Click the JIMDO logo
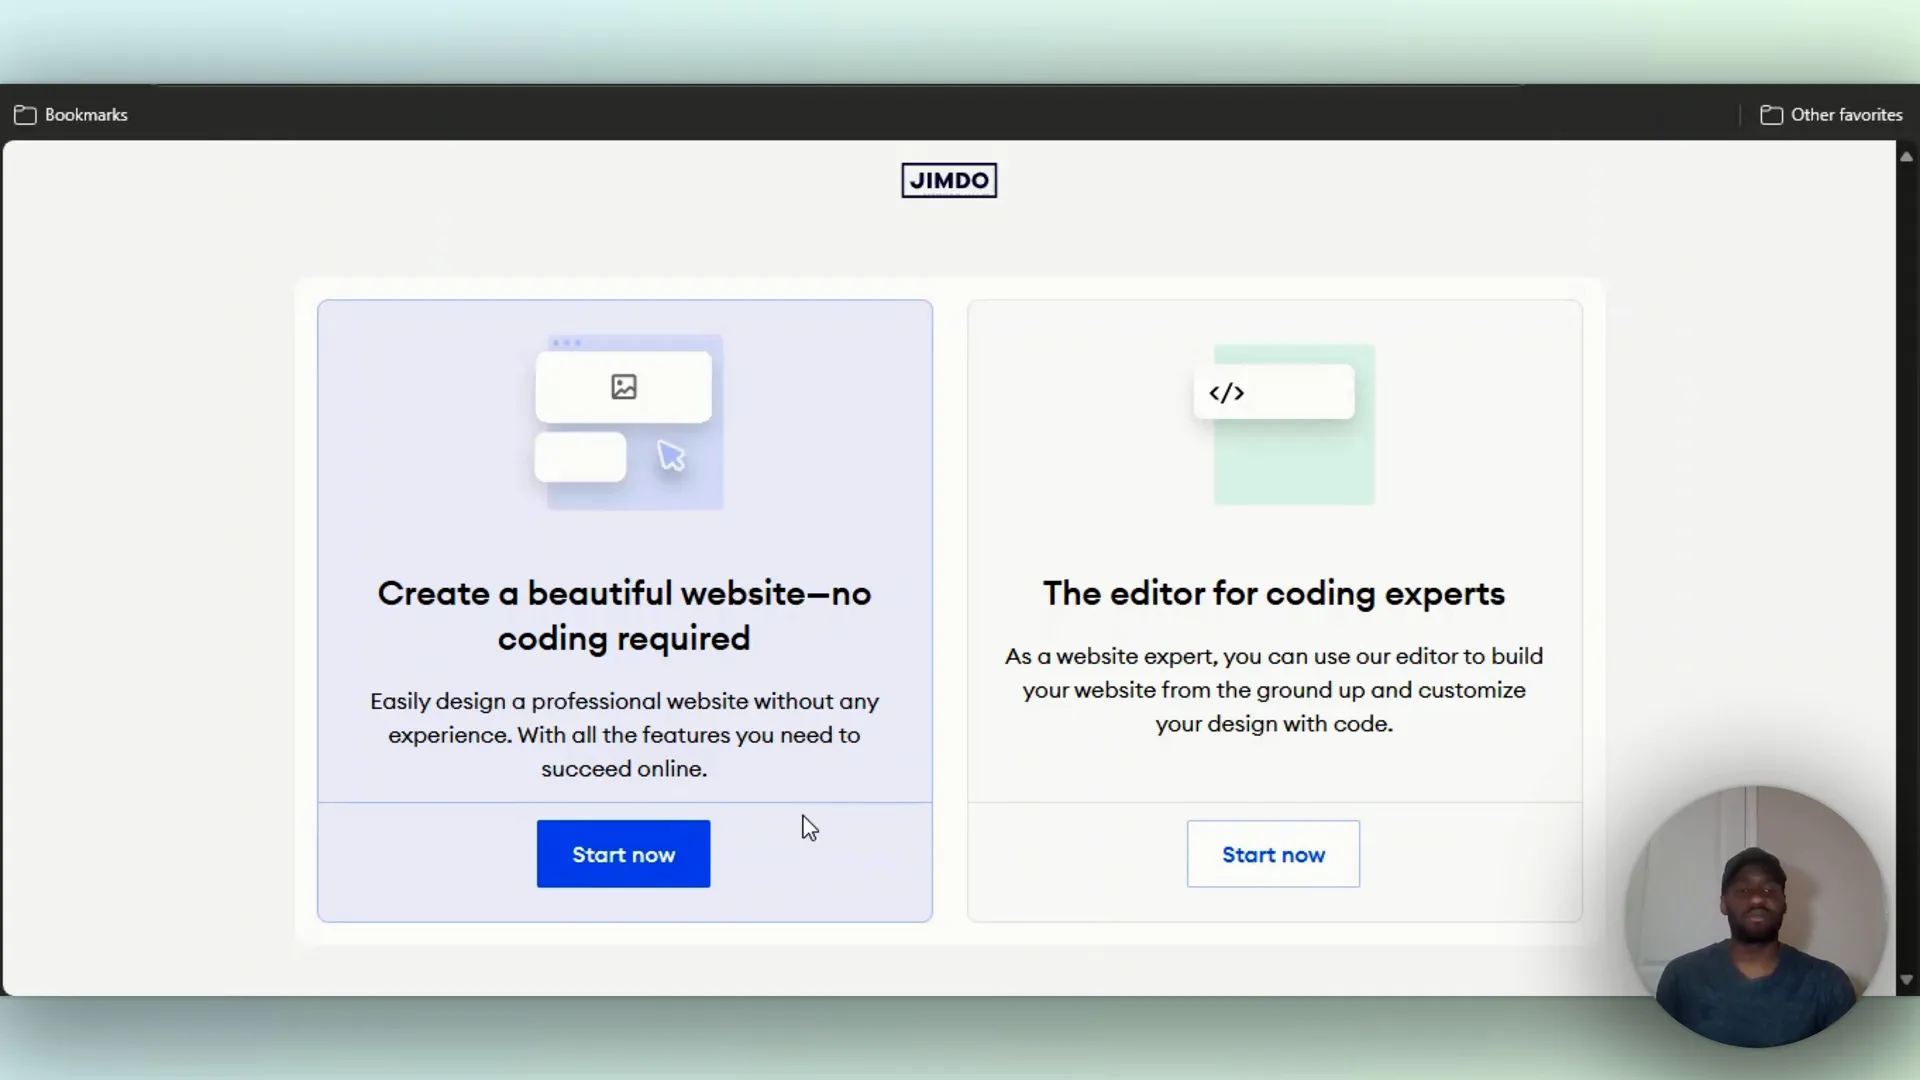 coord(948,180)
